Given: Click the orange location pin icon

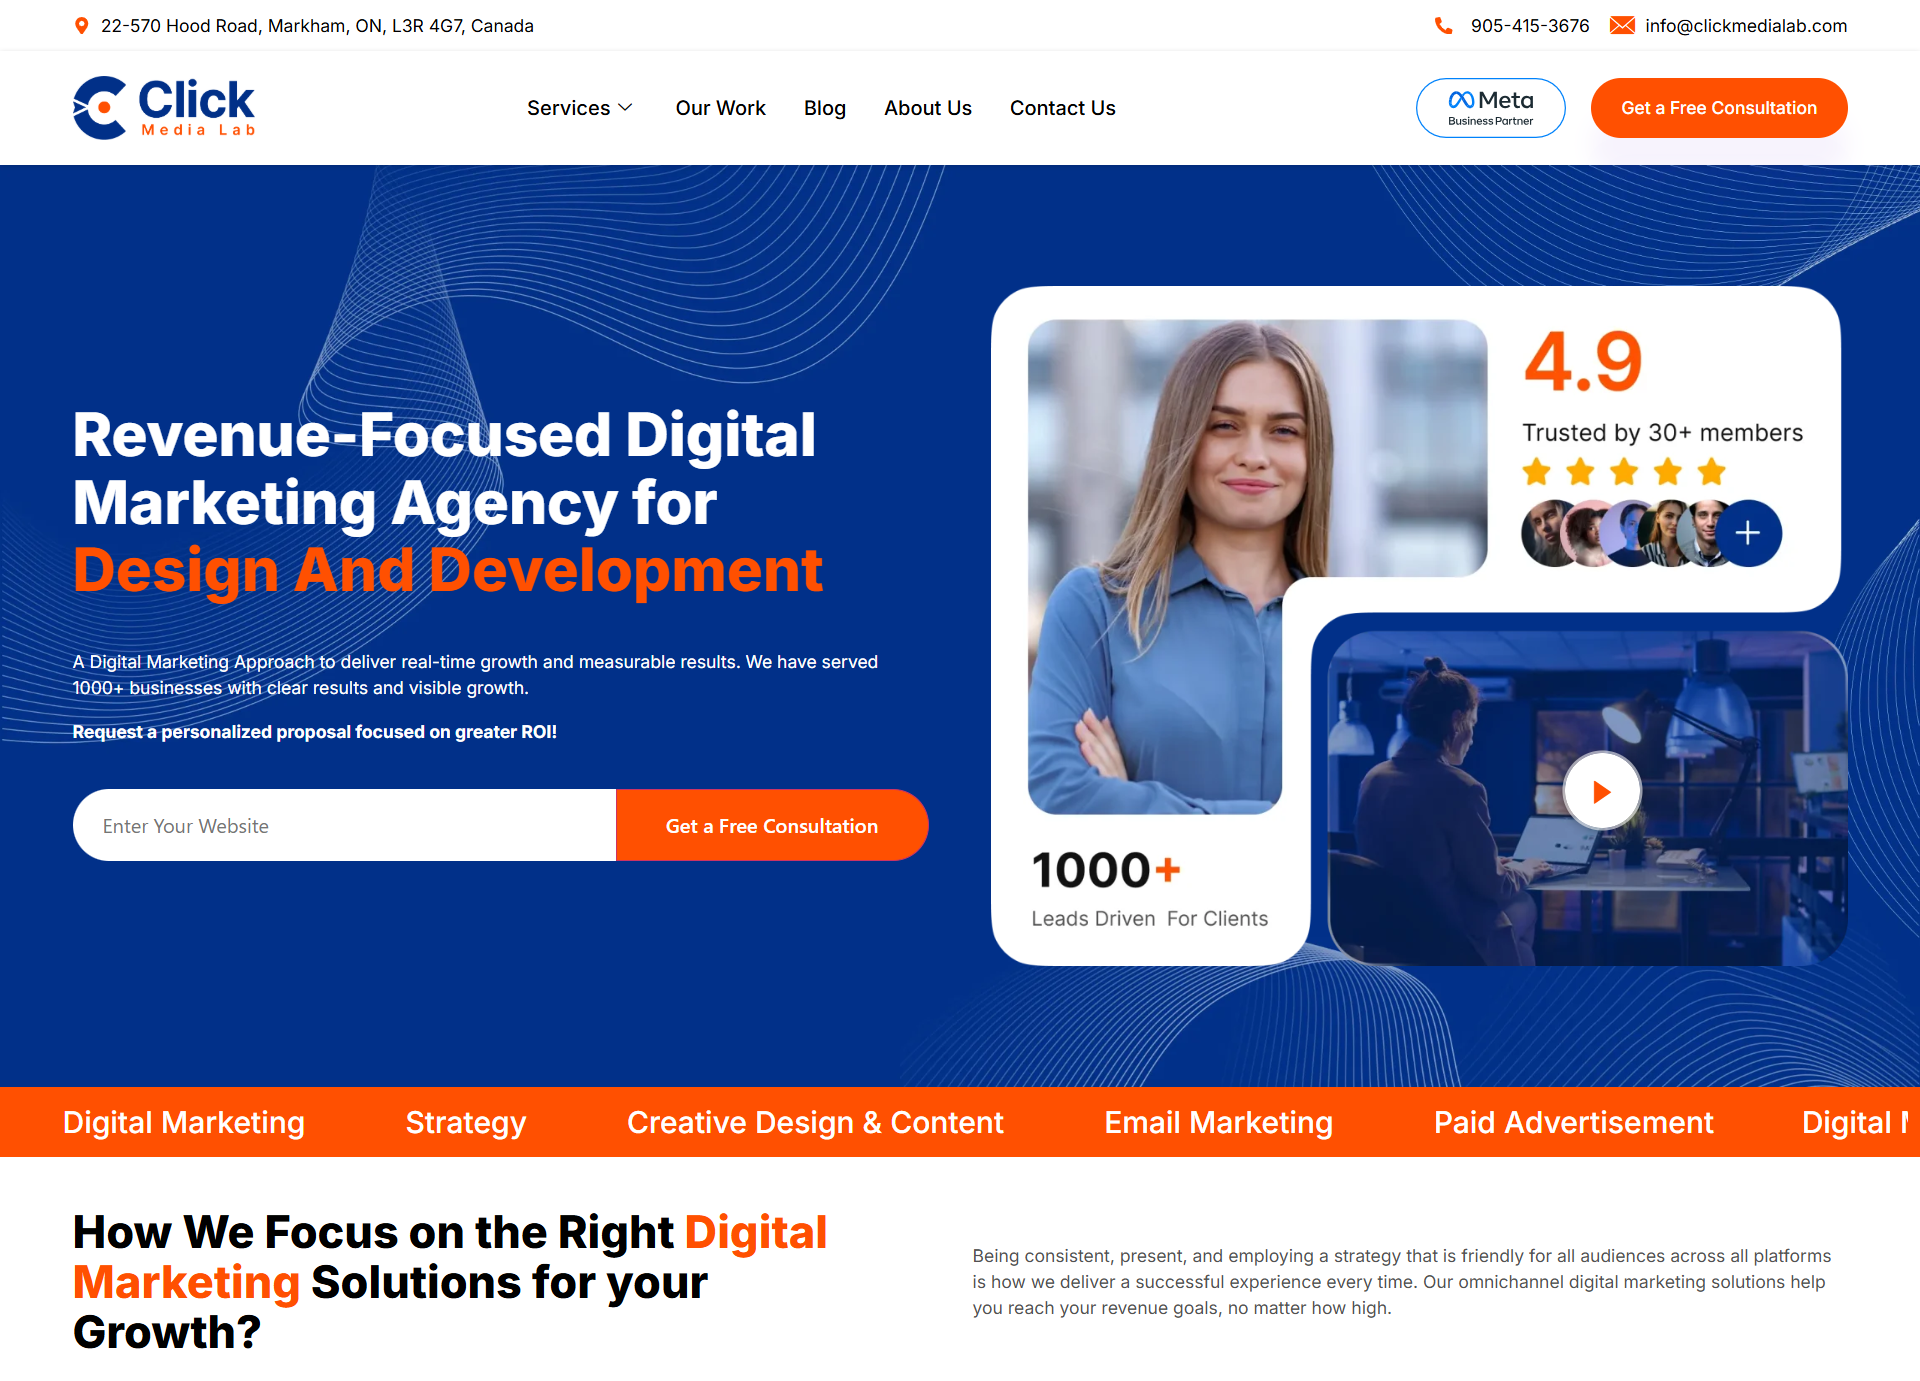Looking at the screenshot, I should (82, 26).
